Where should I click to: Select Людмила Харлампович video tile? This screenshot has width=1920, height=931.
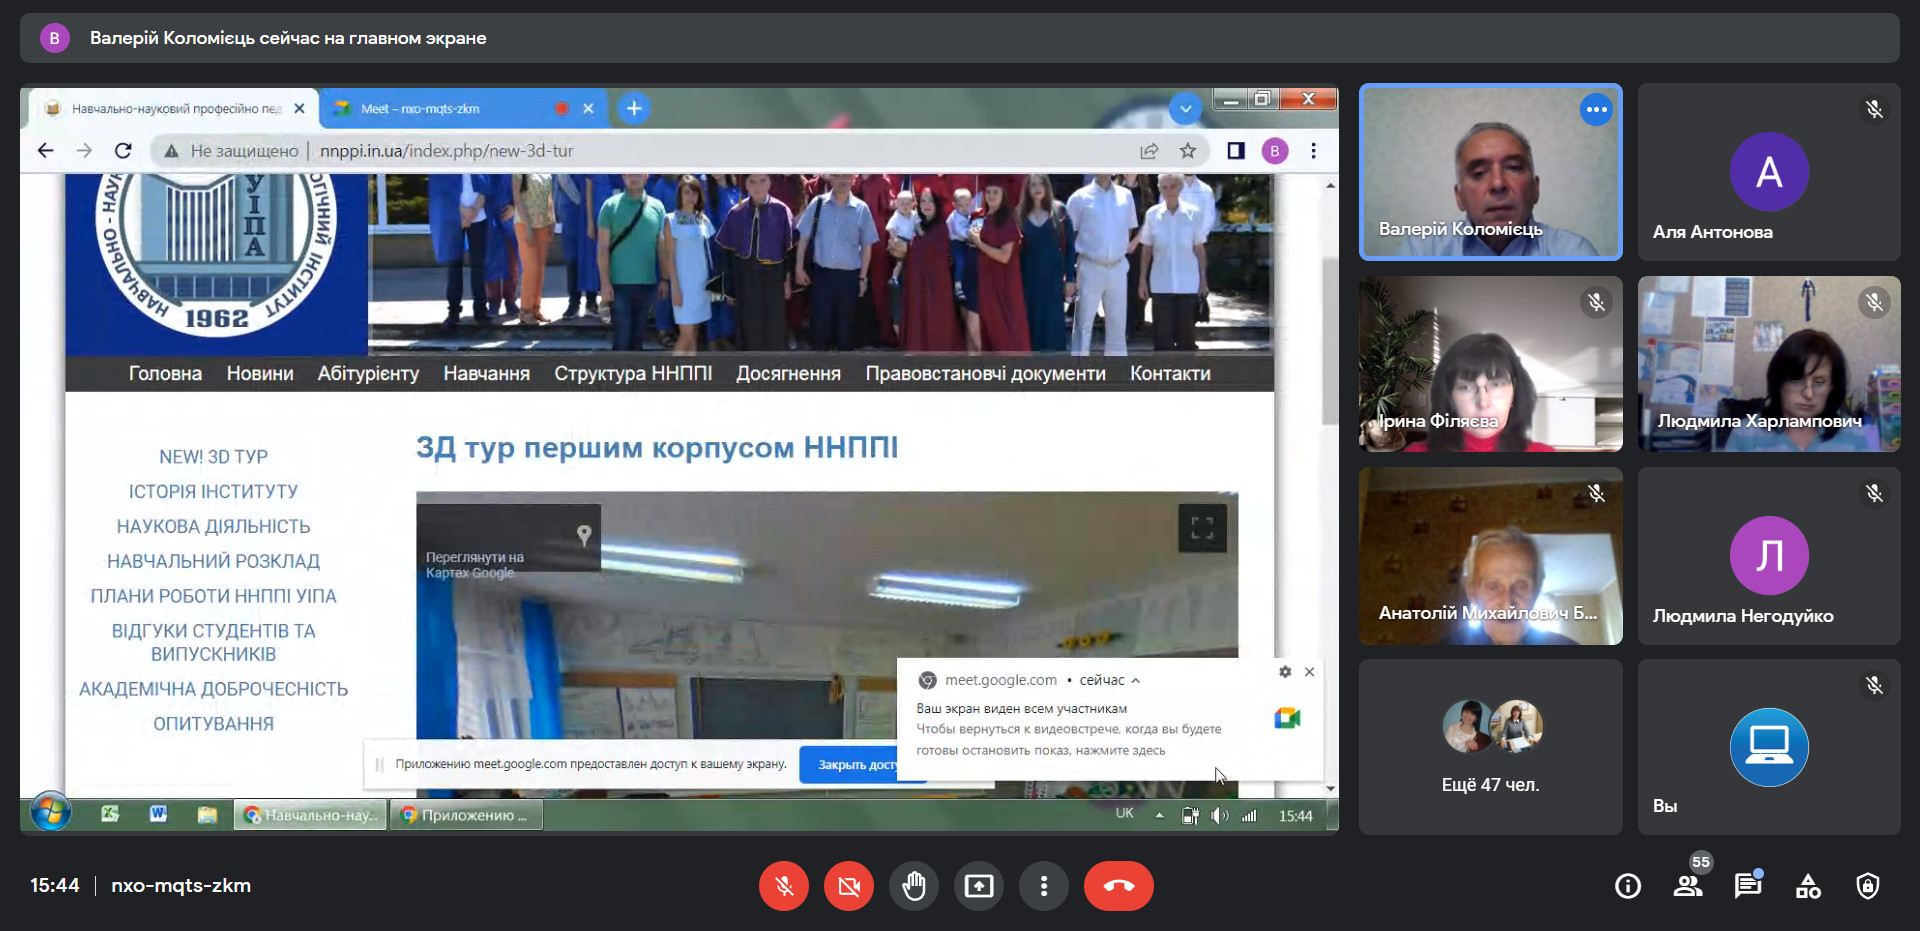pos(1768,364)
